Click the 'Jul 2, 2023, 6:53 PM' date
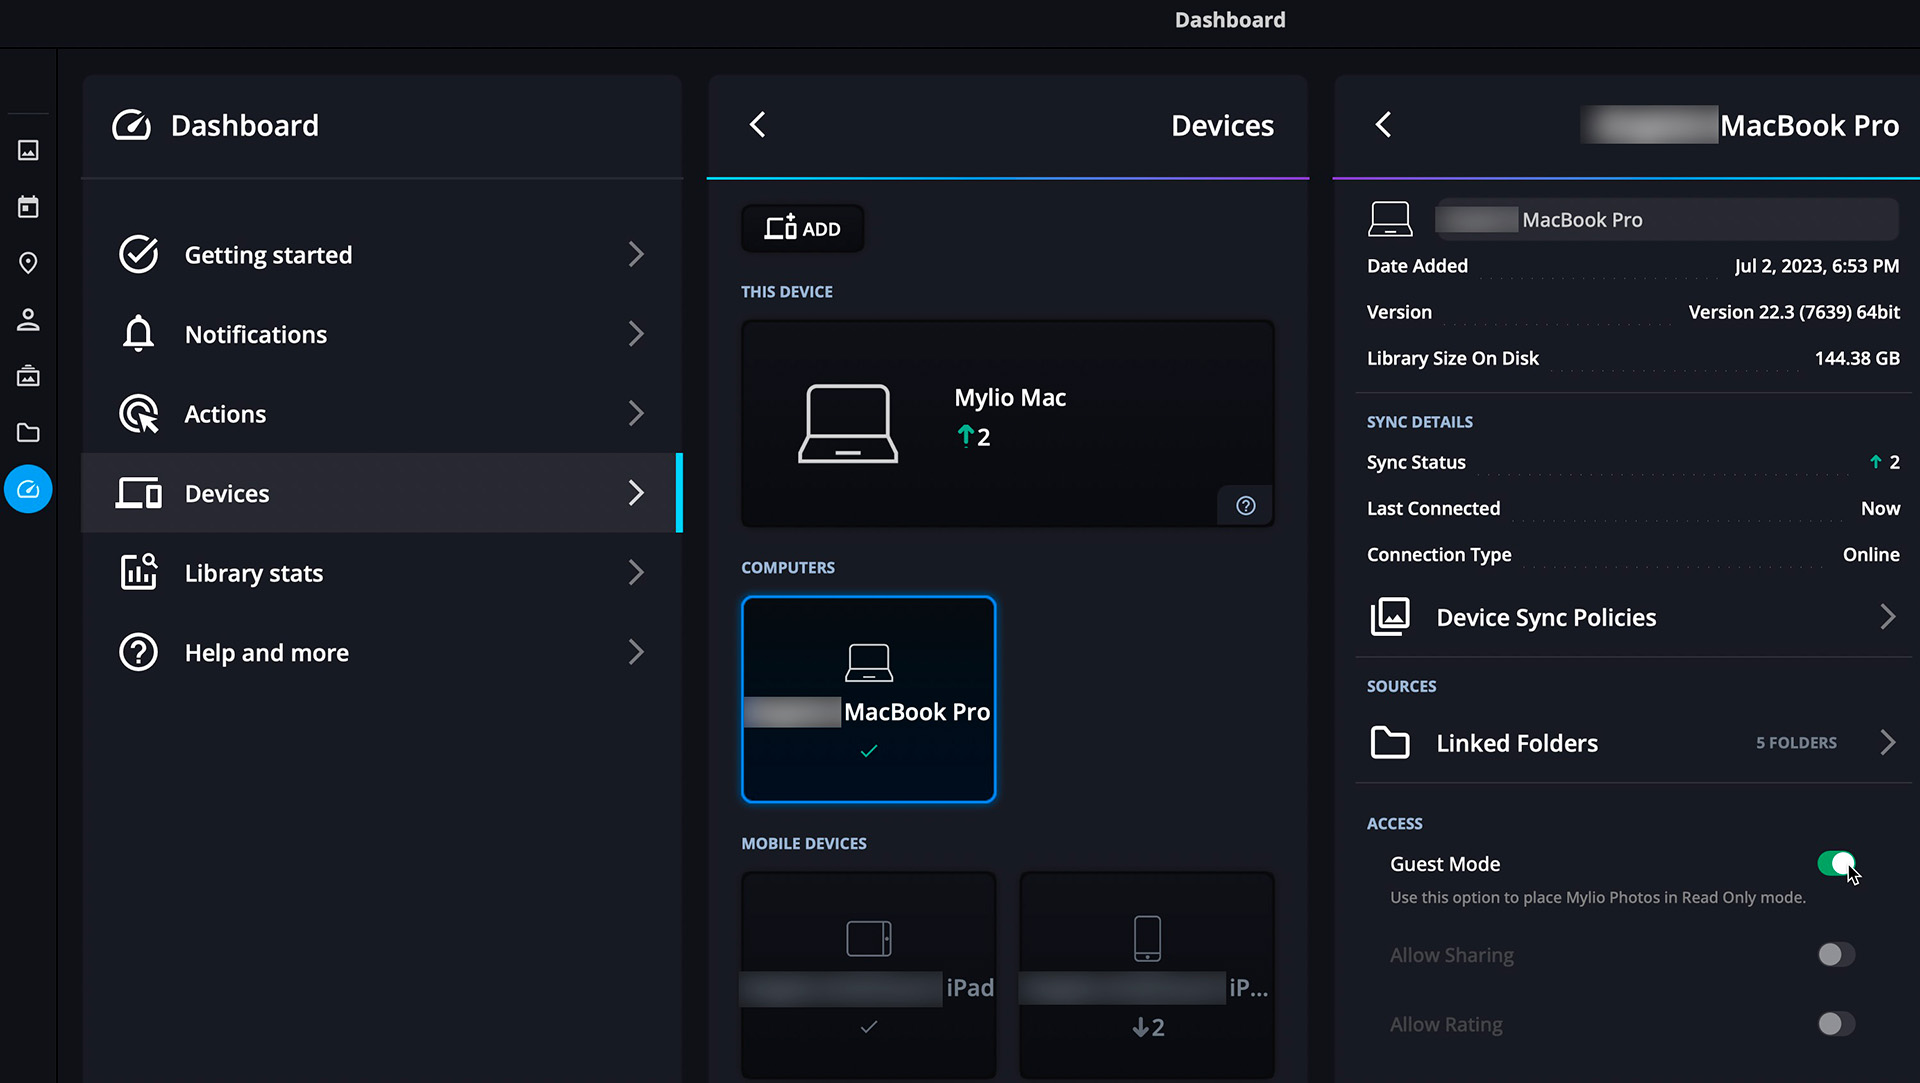Image resolution: width=1920 pixels, height=1083 pixels. pos(1817,266)
